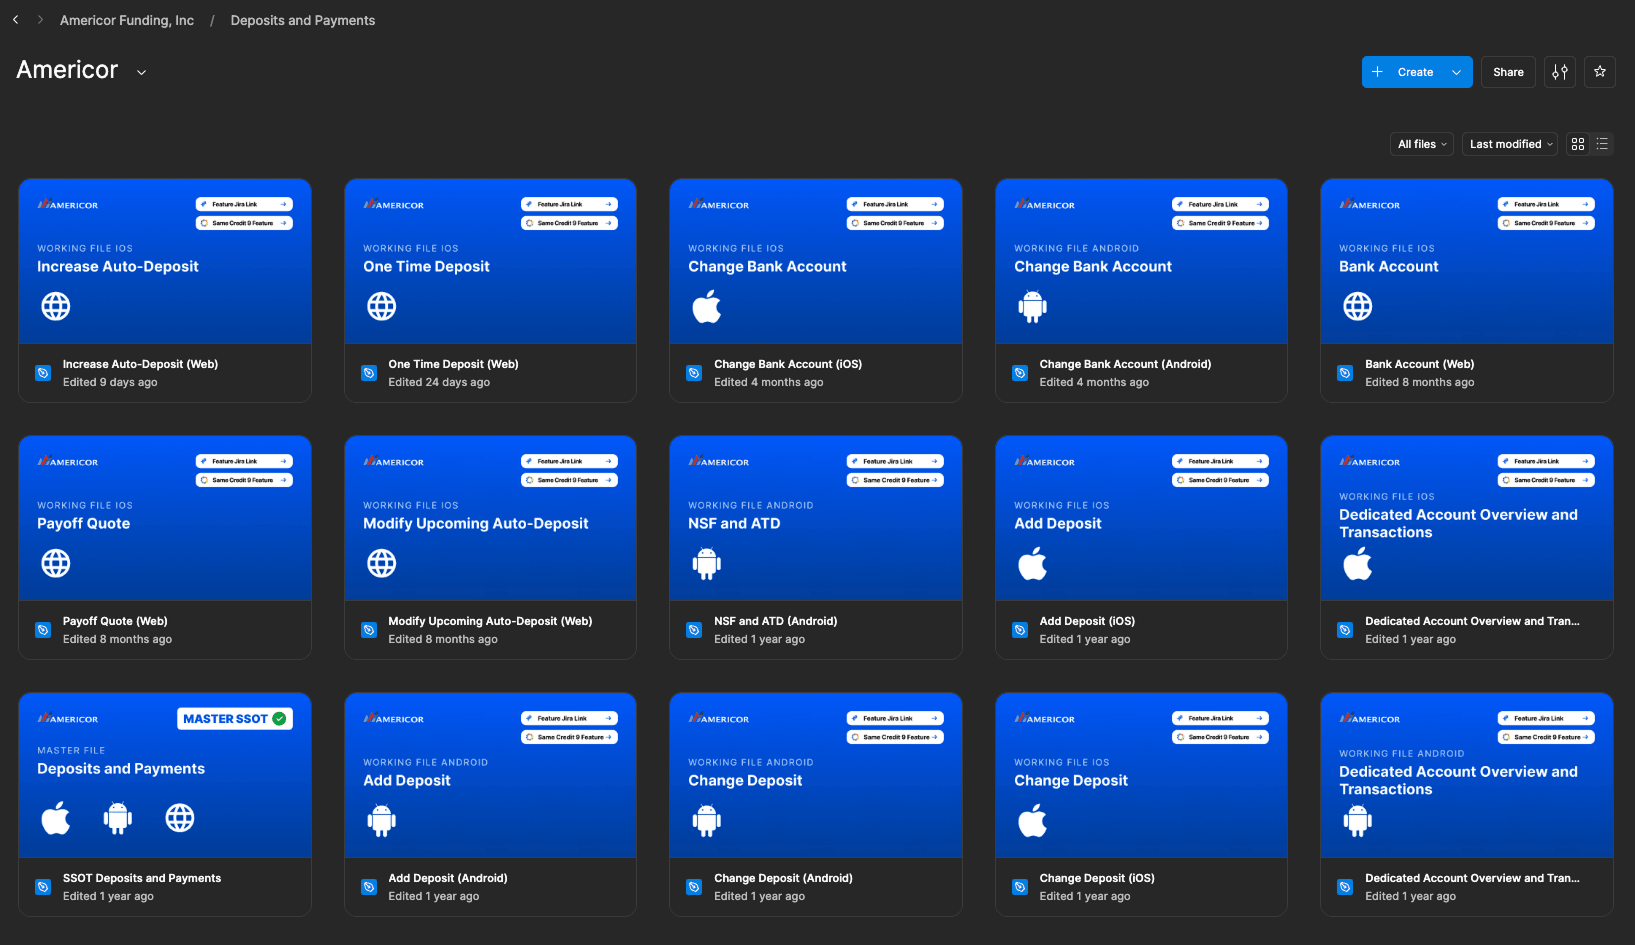
Task: Click file icon beside Modify Upcoming Auto-Deposit (Web)
Action: pos(368,630)
